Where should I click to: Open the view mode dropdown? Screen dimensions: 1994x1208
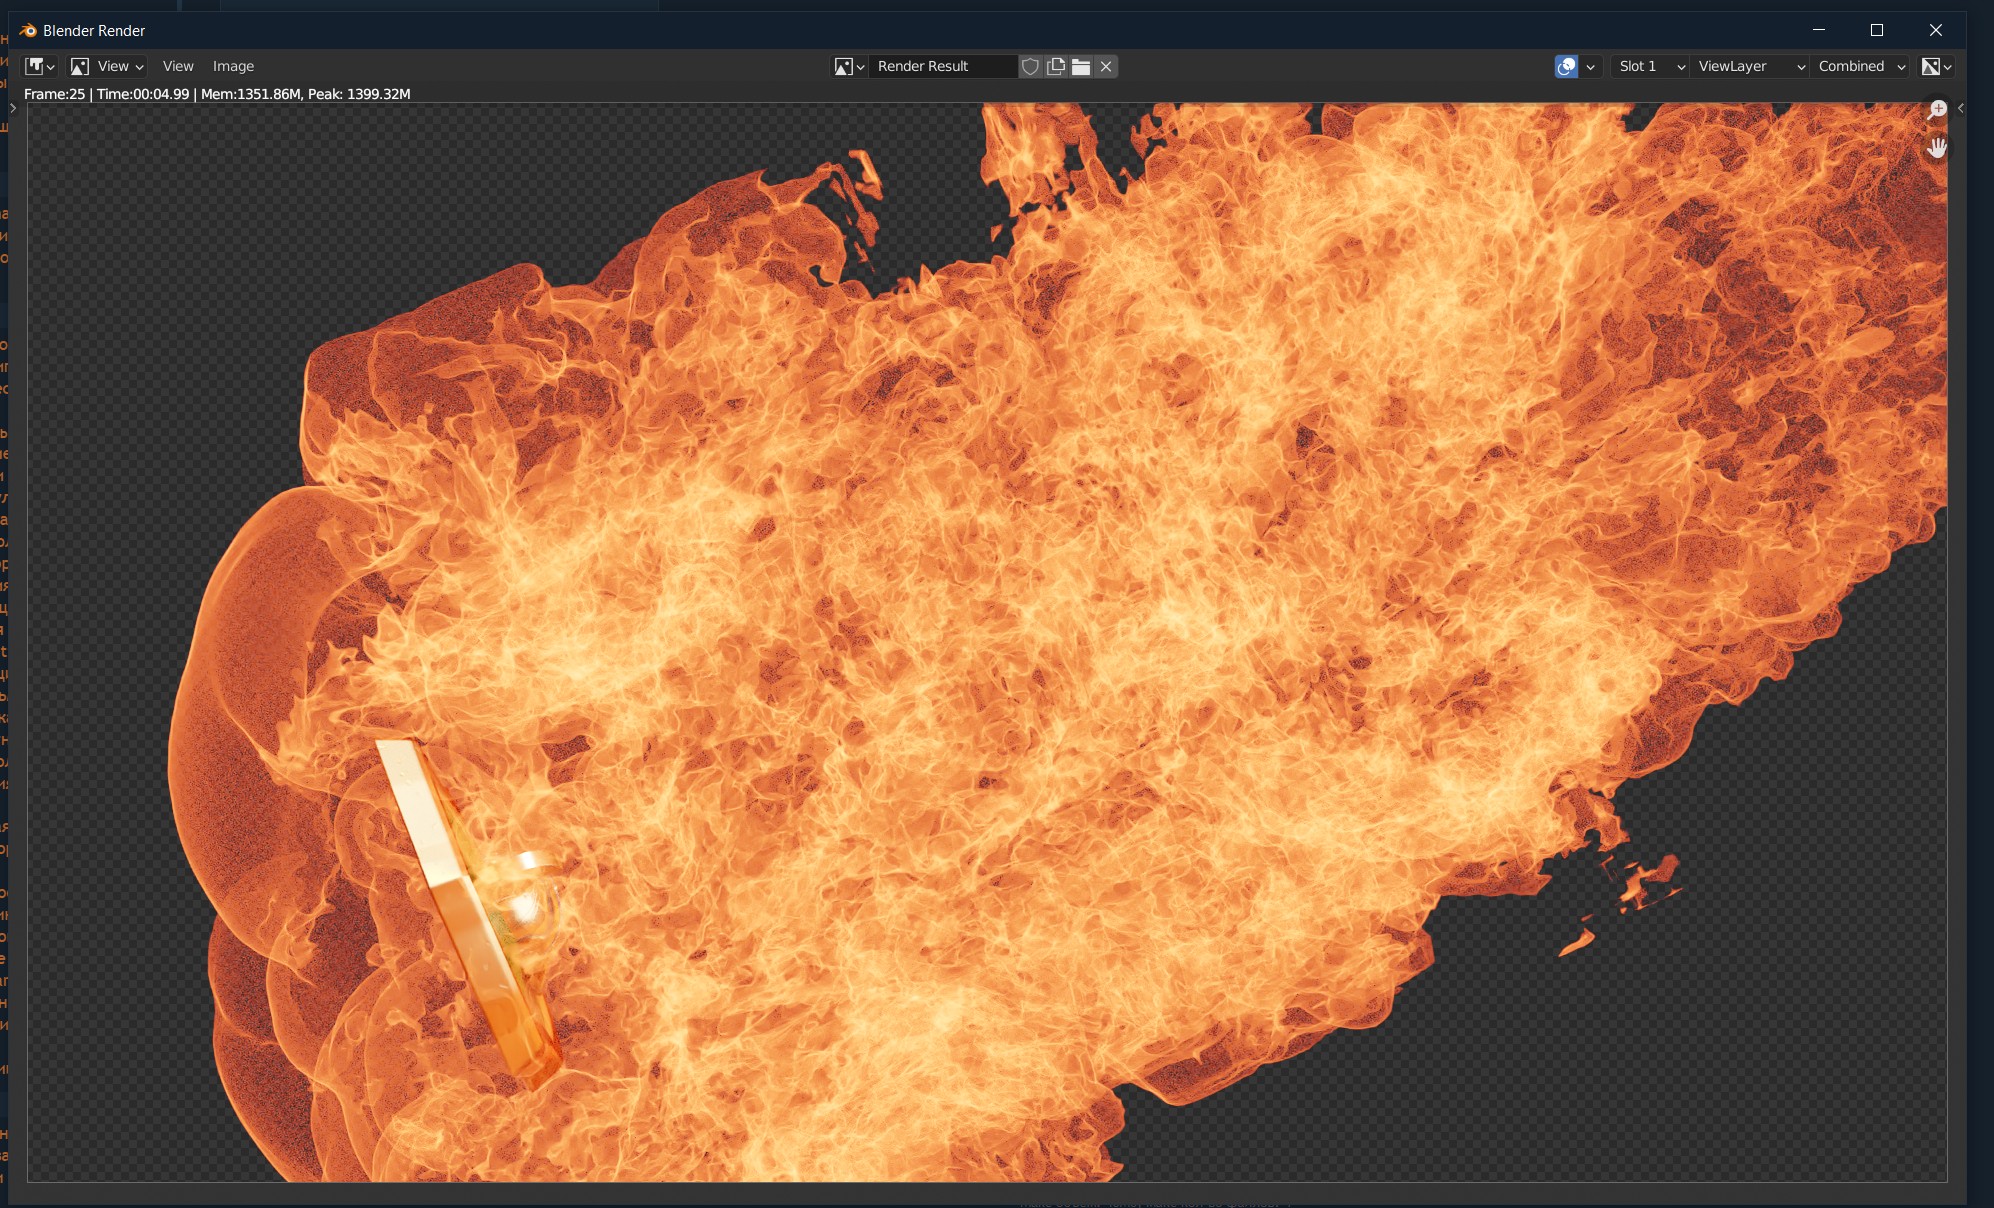coord(108,66)
